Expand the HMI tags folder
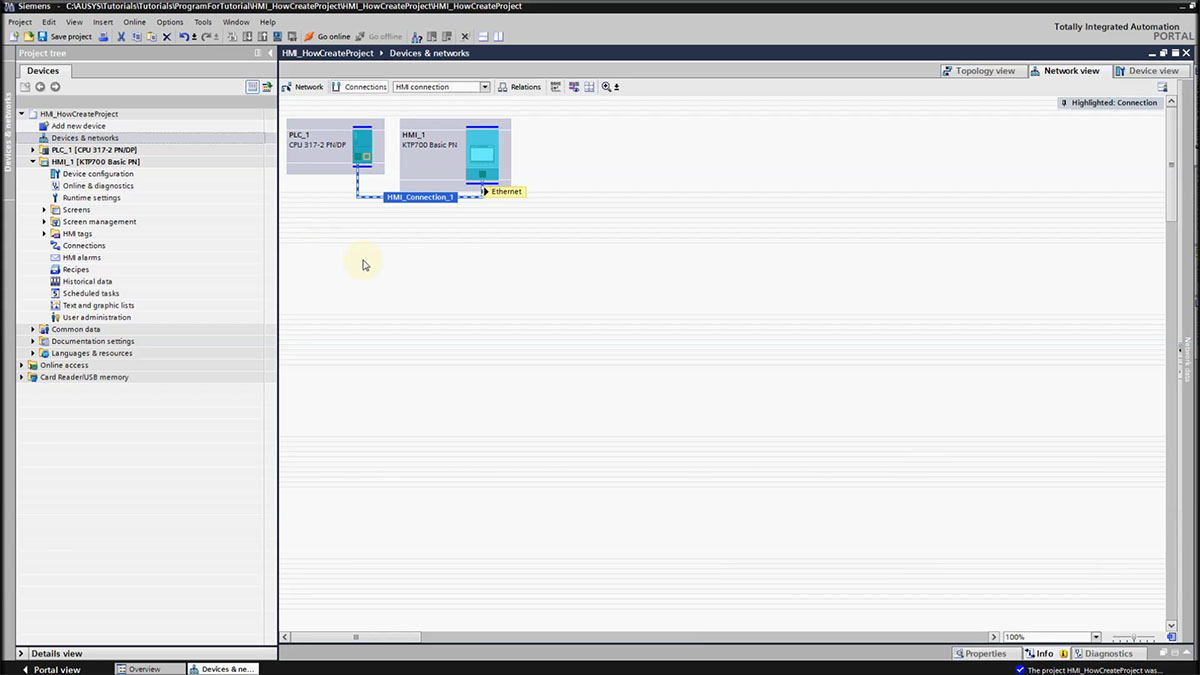Viewport: 1200px width, 675px height. [x=44, y=234]
